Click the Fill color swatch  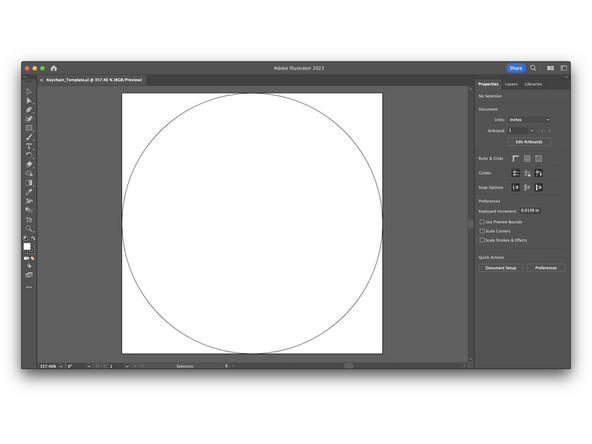(x=27, y=247)
